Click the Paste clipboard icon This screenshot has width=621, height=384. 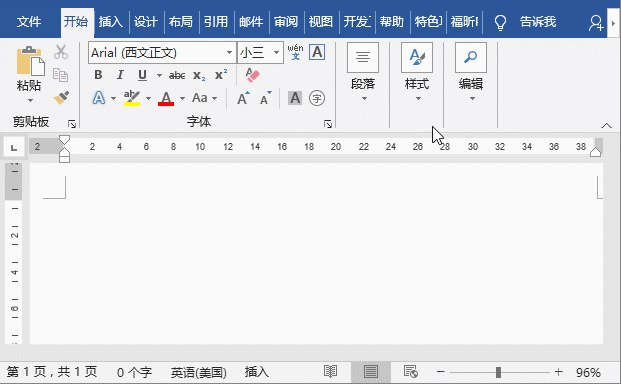tap(30, 61)
